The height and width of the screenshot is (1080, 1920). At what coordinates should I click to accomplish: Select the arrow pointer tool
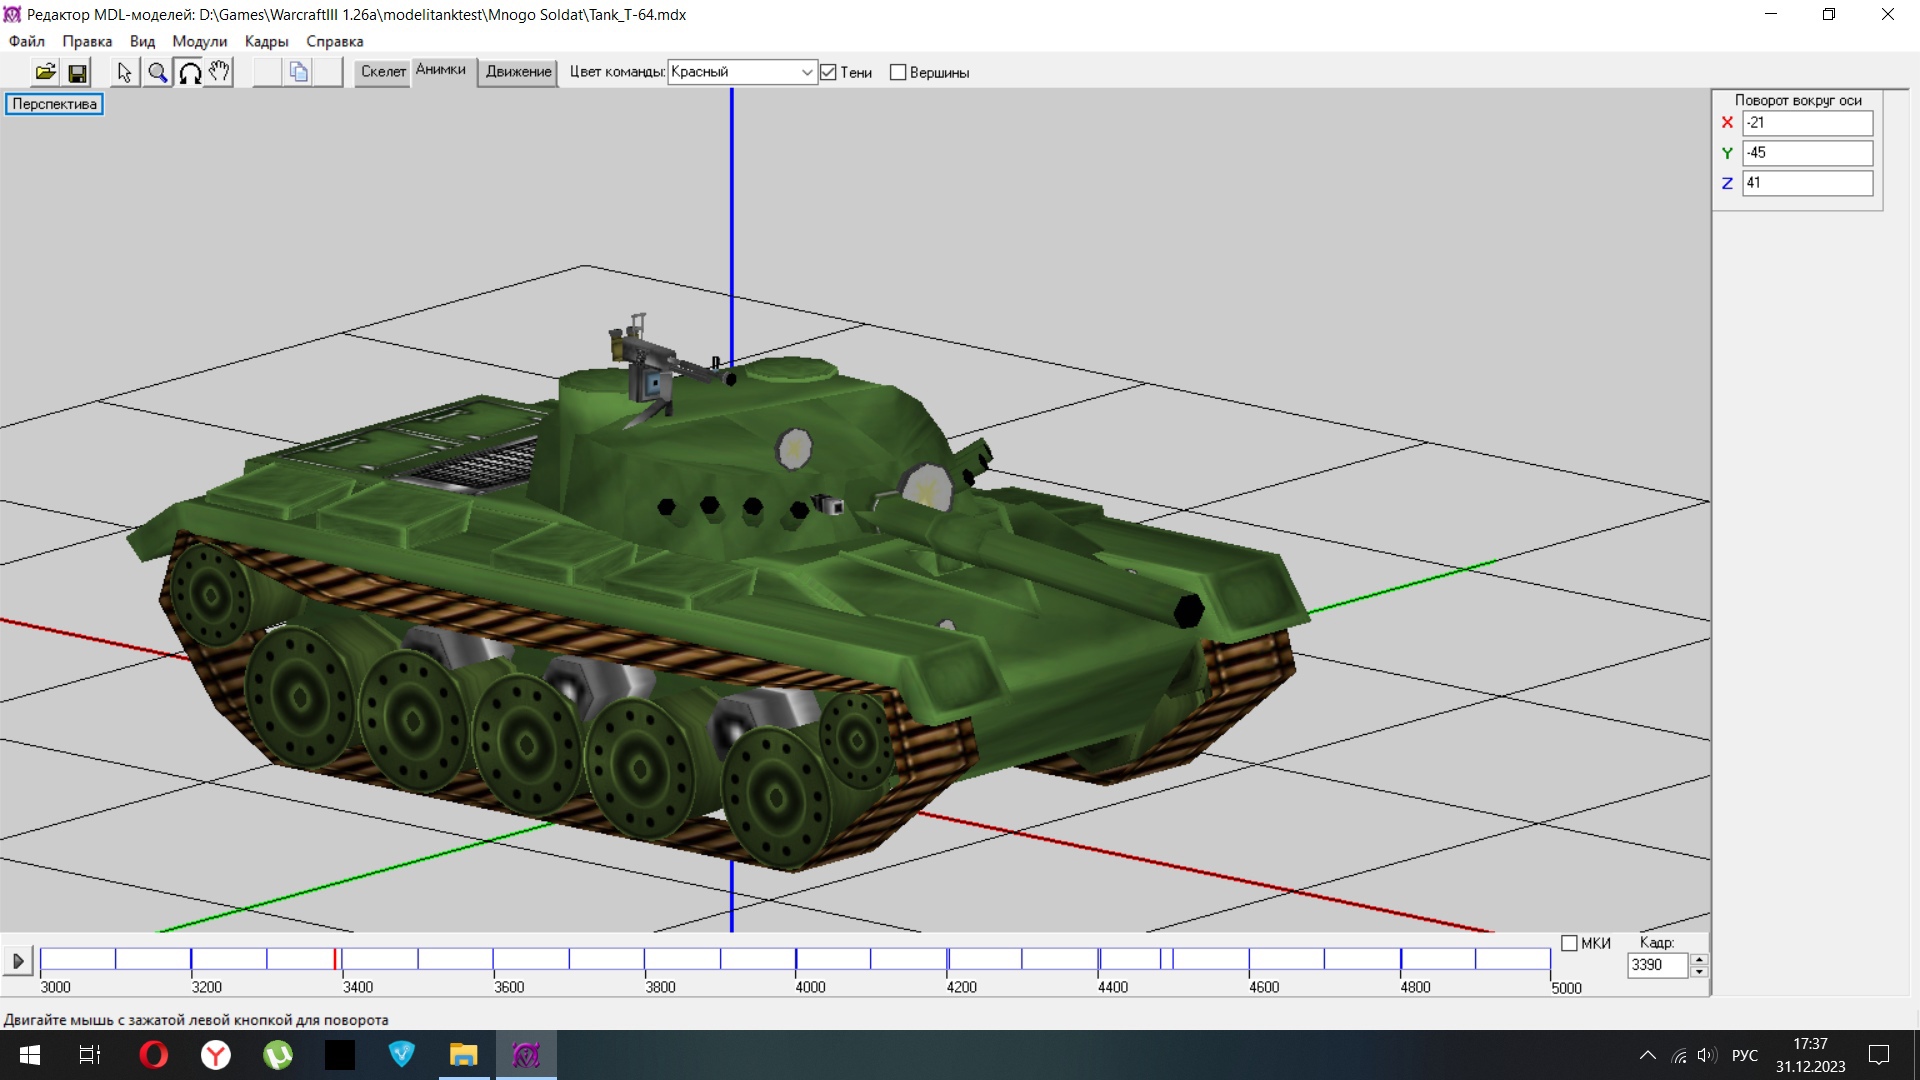pyautogui.click(x=124, y=72)
